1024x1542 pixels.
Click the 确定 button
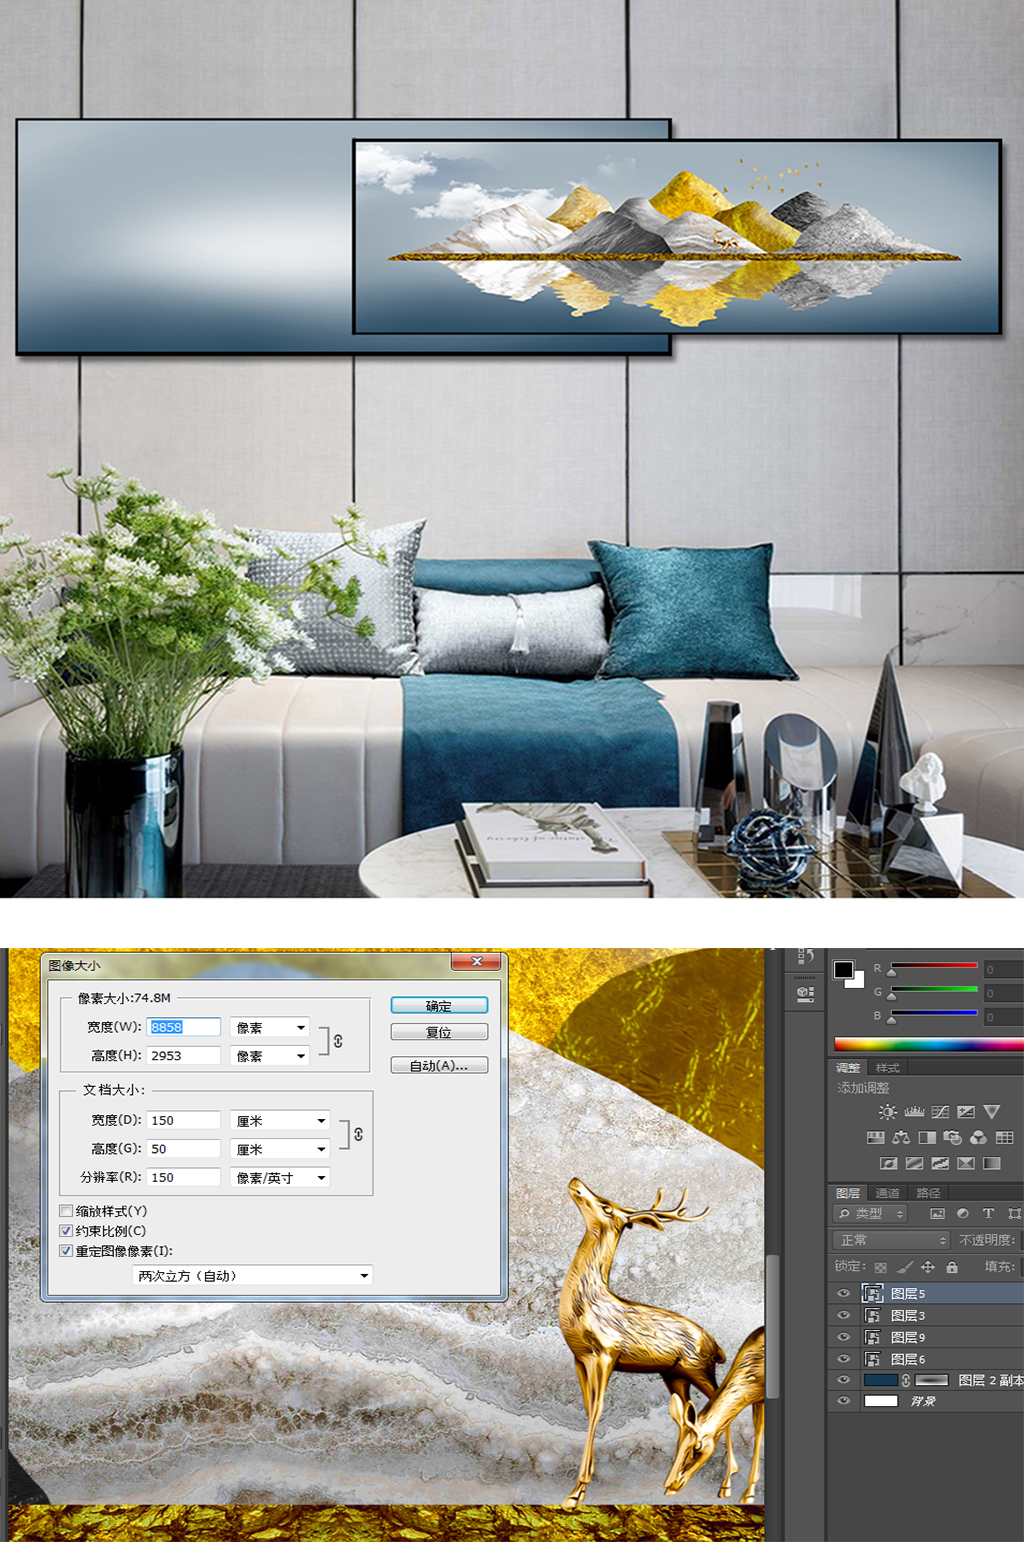point(439,1006)
